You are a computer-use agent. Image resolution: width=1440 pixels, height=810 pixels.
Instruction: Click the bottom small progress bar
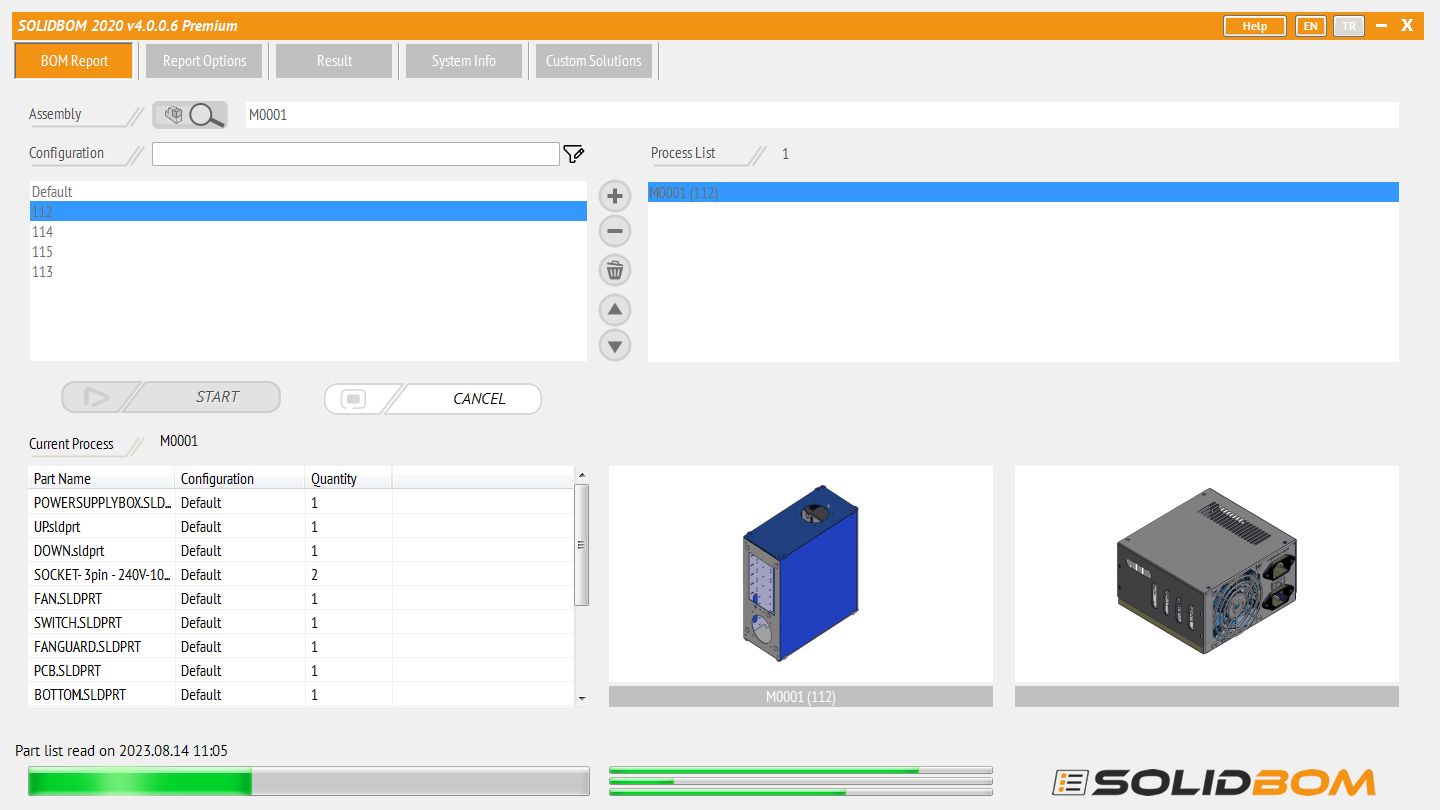pos(801,792)
